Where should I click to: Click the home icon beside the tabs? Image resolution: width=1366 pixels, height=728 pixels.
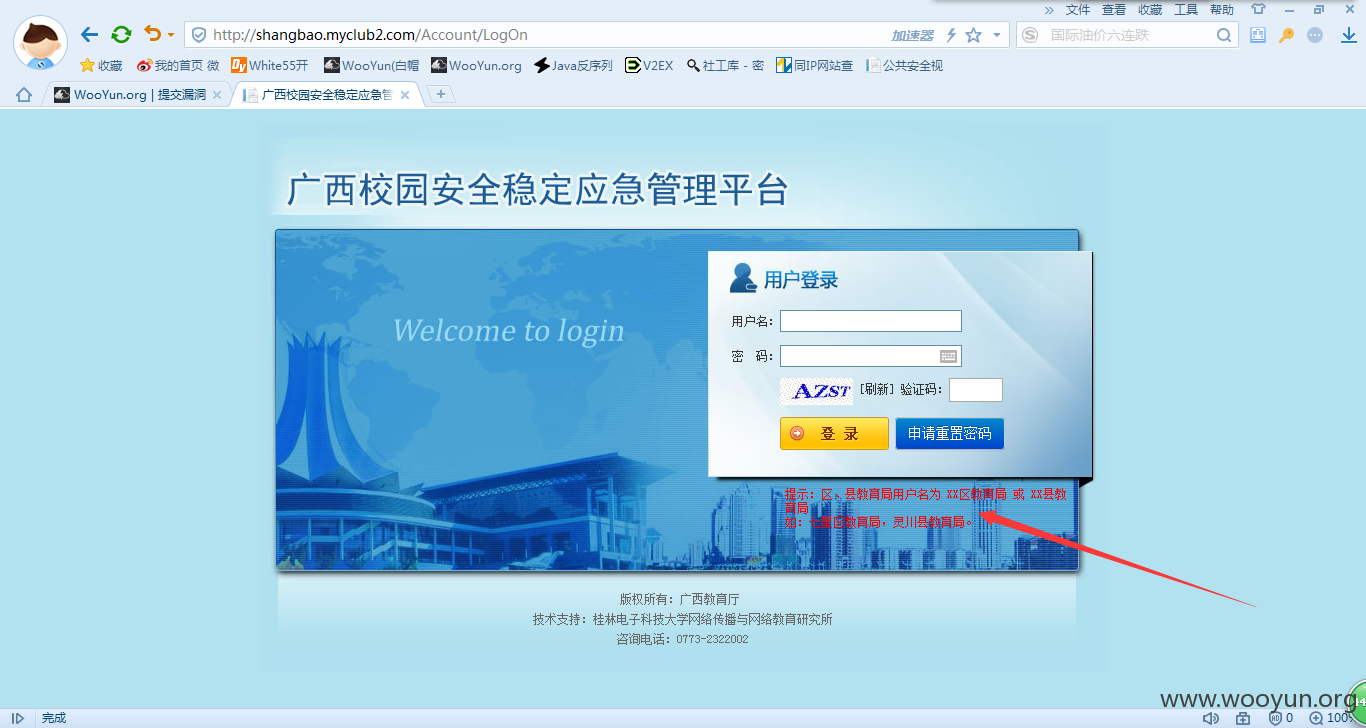point(24,95)
